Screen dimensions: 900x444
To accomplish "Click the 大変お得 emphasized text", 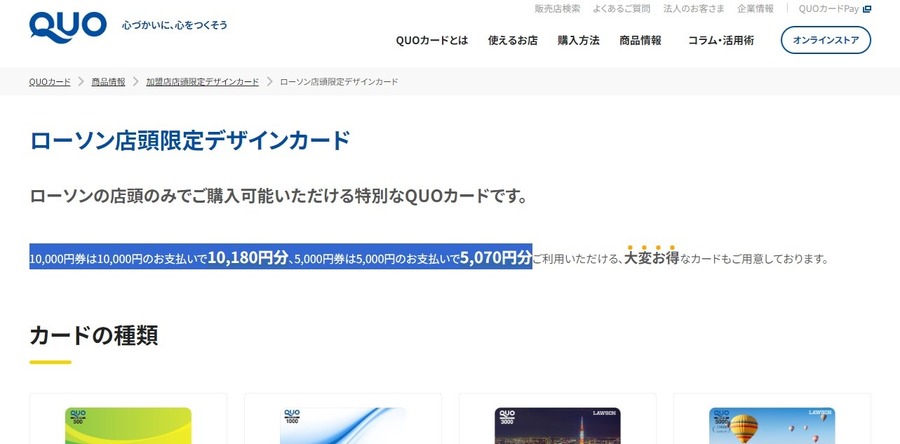I will [x=651, y=258].
